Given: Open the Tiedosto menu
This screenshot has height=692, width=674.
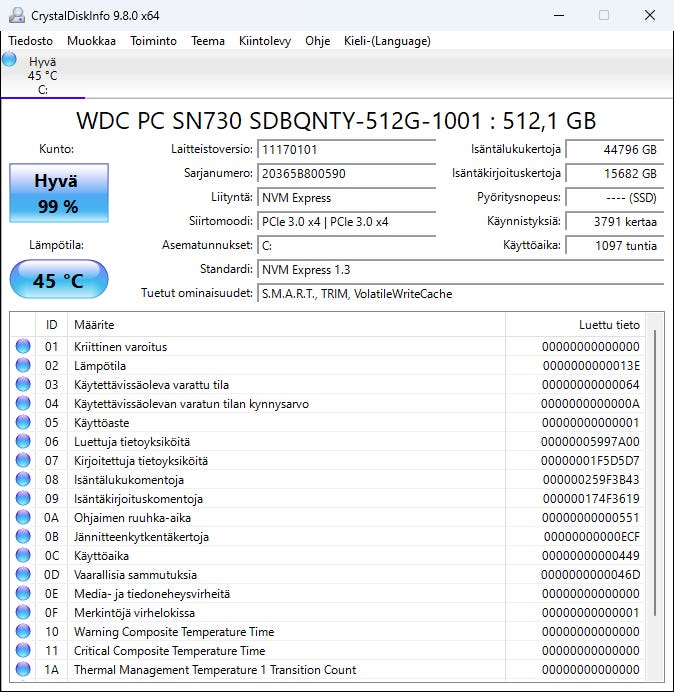Looking at the screenshot, I should click(x=30, y=41).
